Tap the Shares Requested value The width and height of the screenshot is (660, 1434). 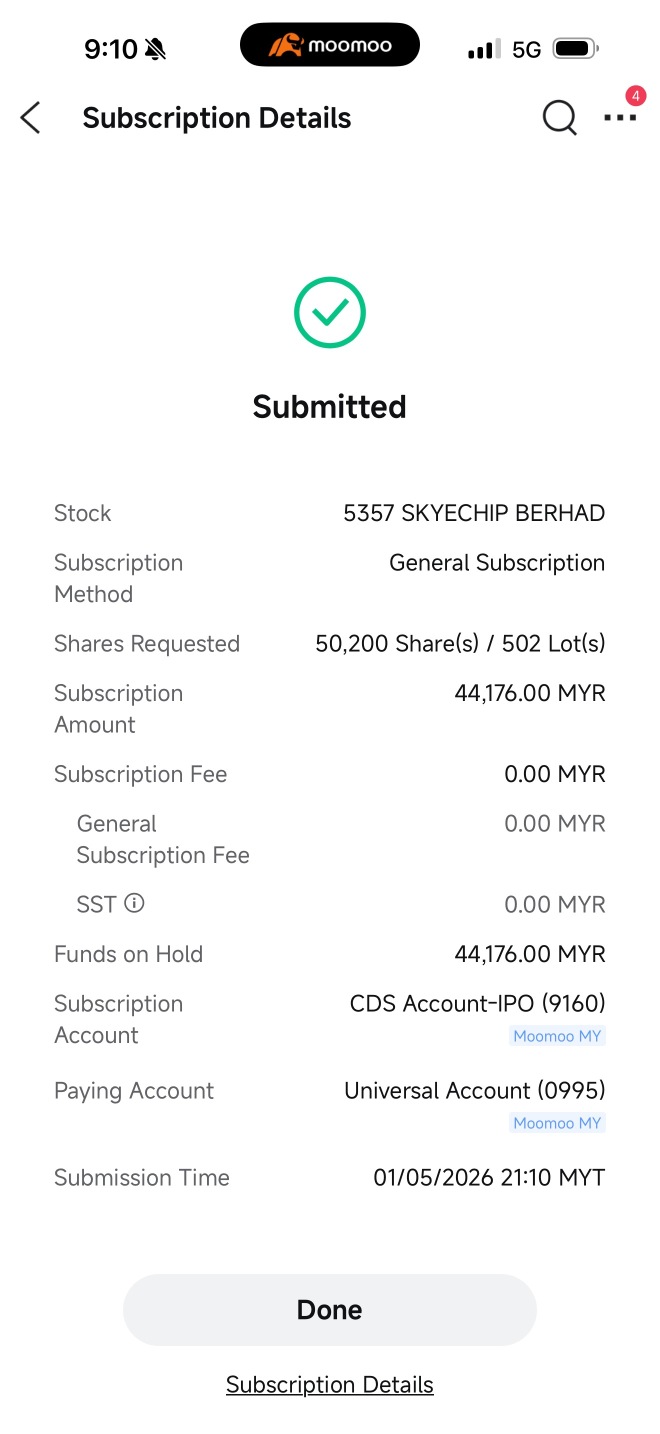point(461,643)
